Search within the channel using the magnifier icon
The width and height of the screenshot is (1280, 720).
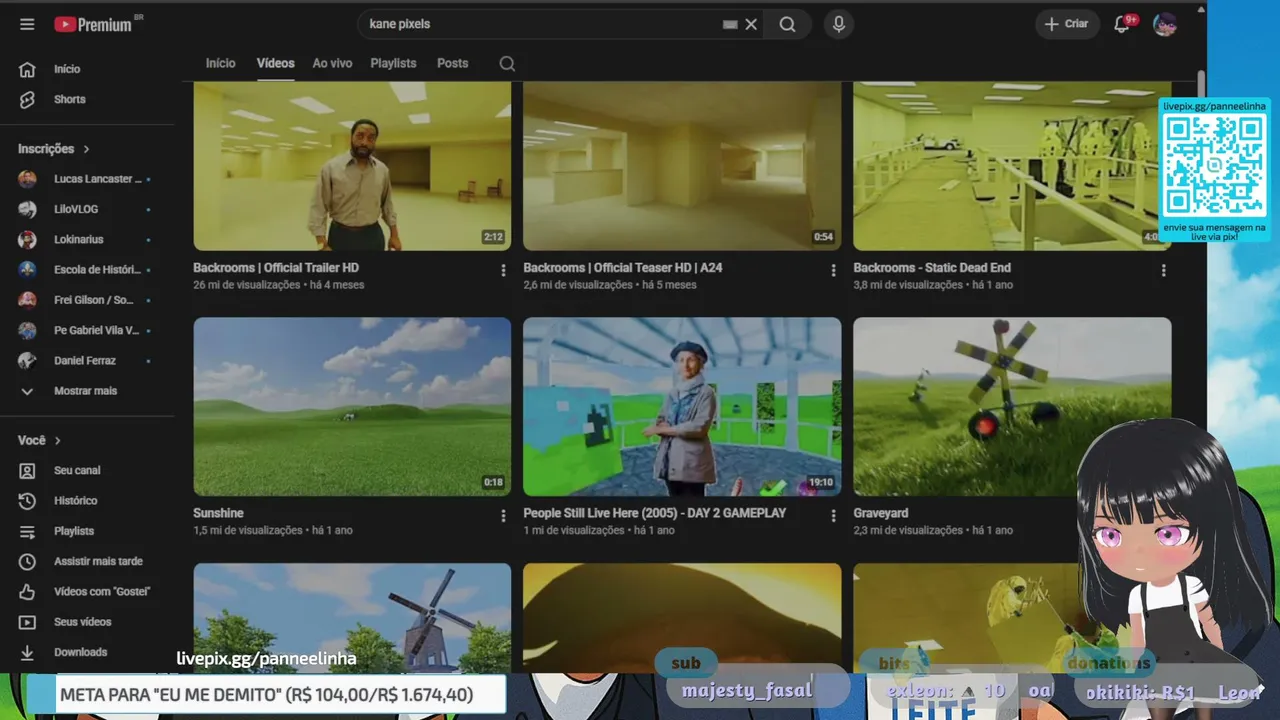507,63
